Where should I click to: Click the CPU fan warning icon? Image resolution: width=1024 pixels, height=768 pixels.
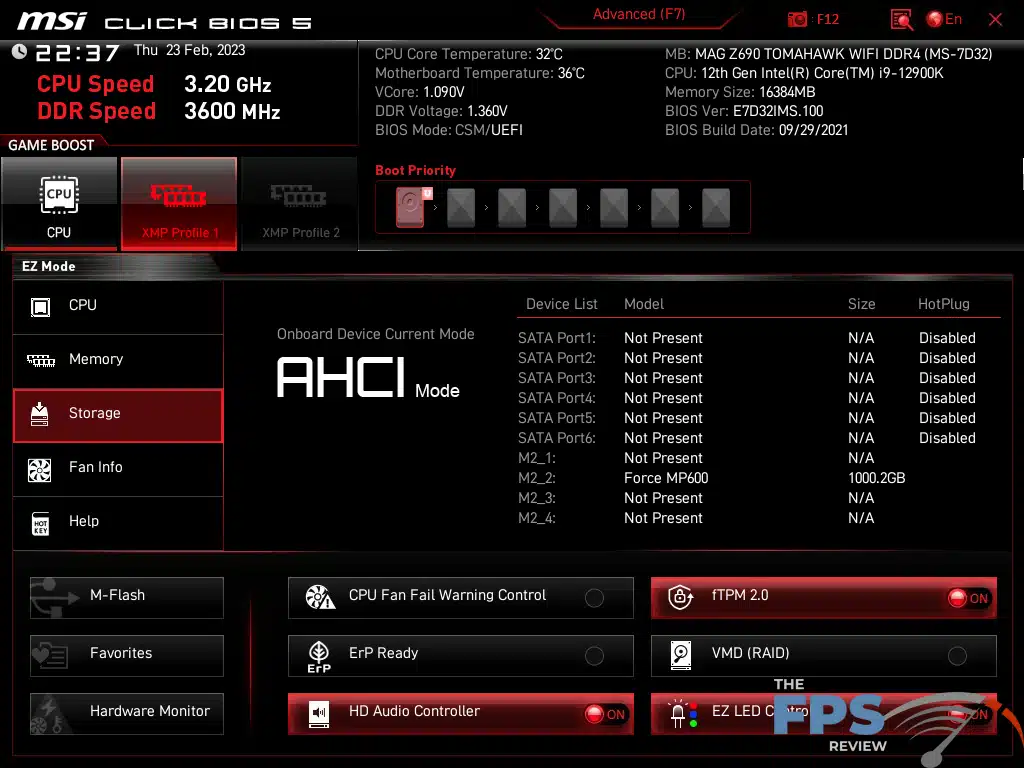pyautogui.click(x=320, y=597)
